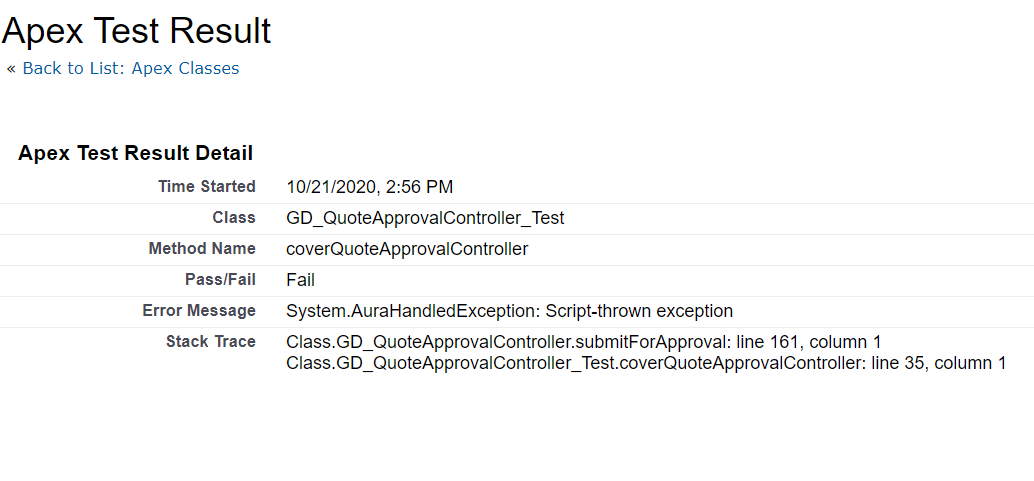Select the 10/21/2020, 2:56 PM timestamp value
The image size is (1034, 481).
click(370, 187)
